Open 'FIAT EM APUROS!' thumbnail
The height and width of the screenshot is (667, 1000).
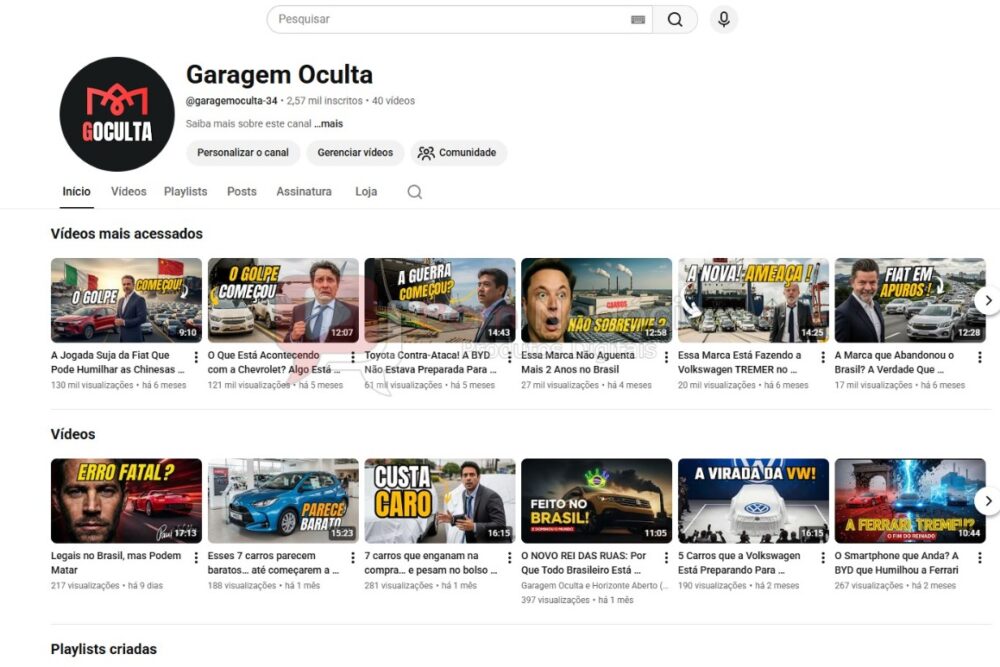[910, 300]
